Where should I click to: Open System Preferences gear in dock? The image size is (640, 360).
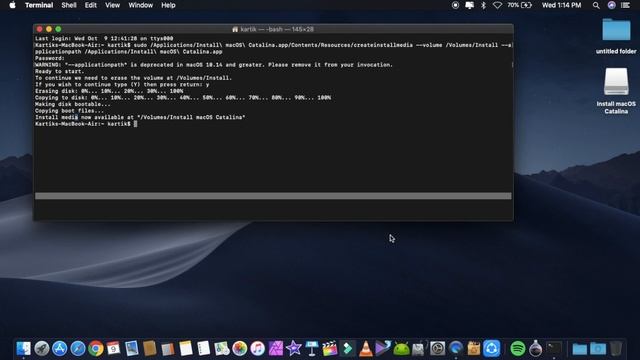[438, 349]
